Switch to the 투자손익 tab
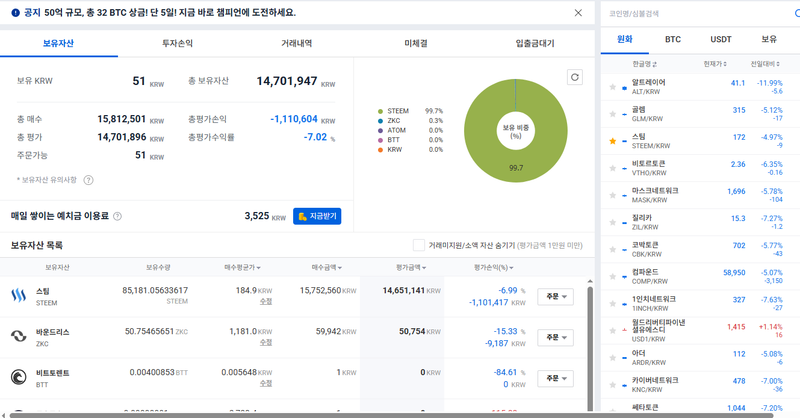This screenshot has height=418, width=800. 180,44
